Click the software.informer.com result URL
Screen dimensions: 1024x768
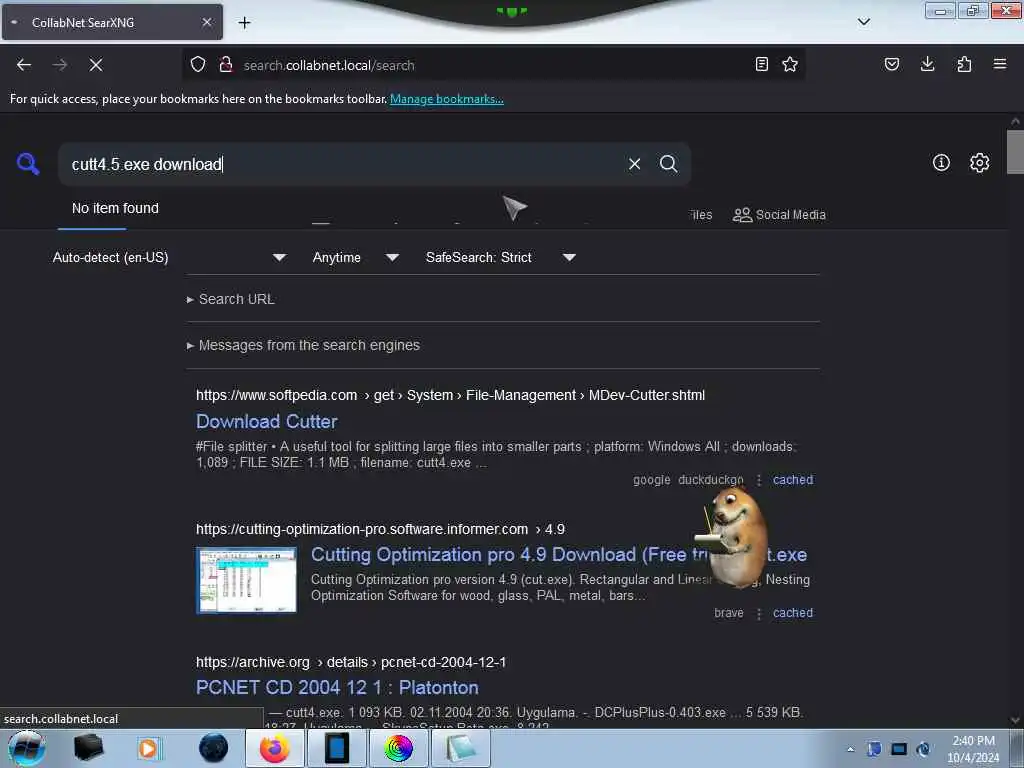point(380,529)
